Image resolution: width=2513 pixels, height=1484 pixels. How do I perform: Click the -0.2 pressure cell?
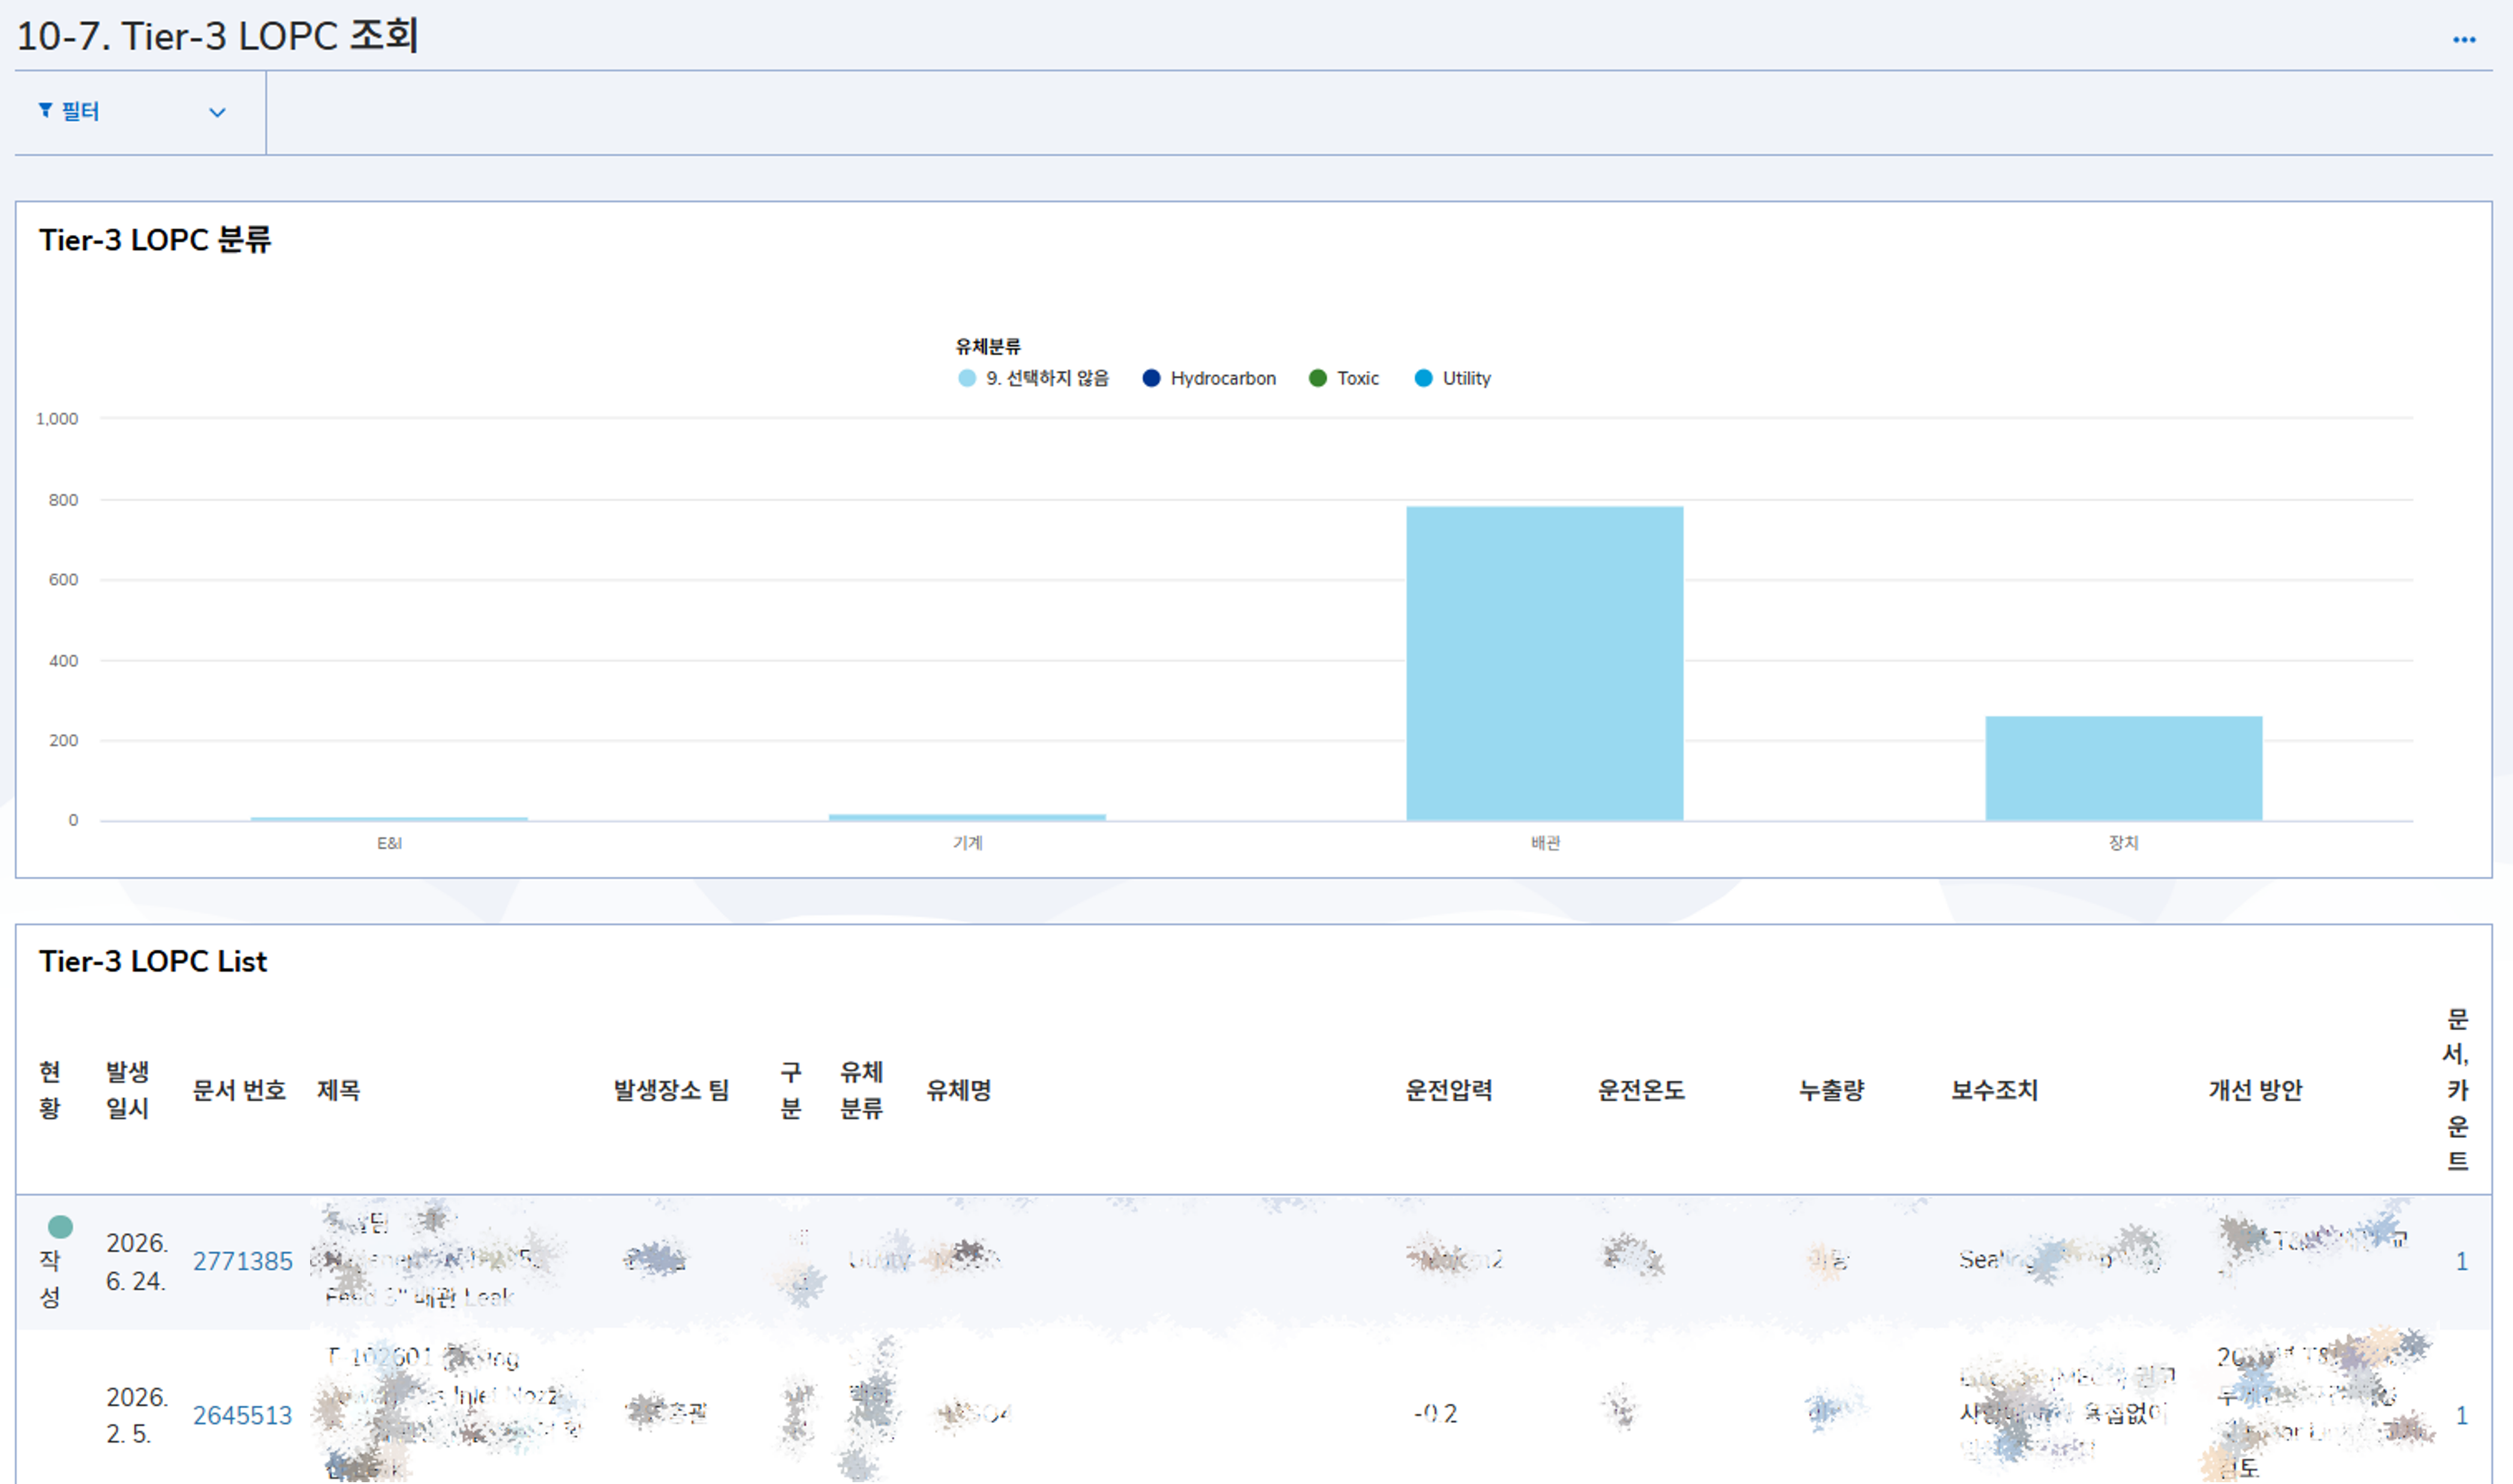[x=1435, y=1414]
